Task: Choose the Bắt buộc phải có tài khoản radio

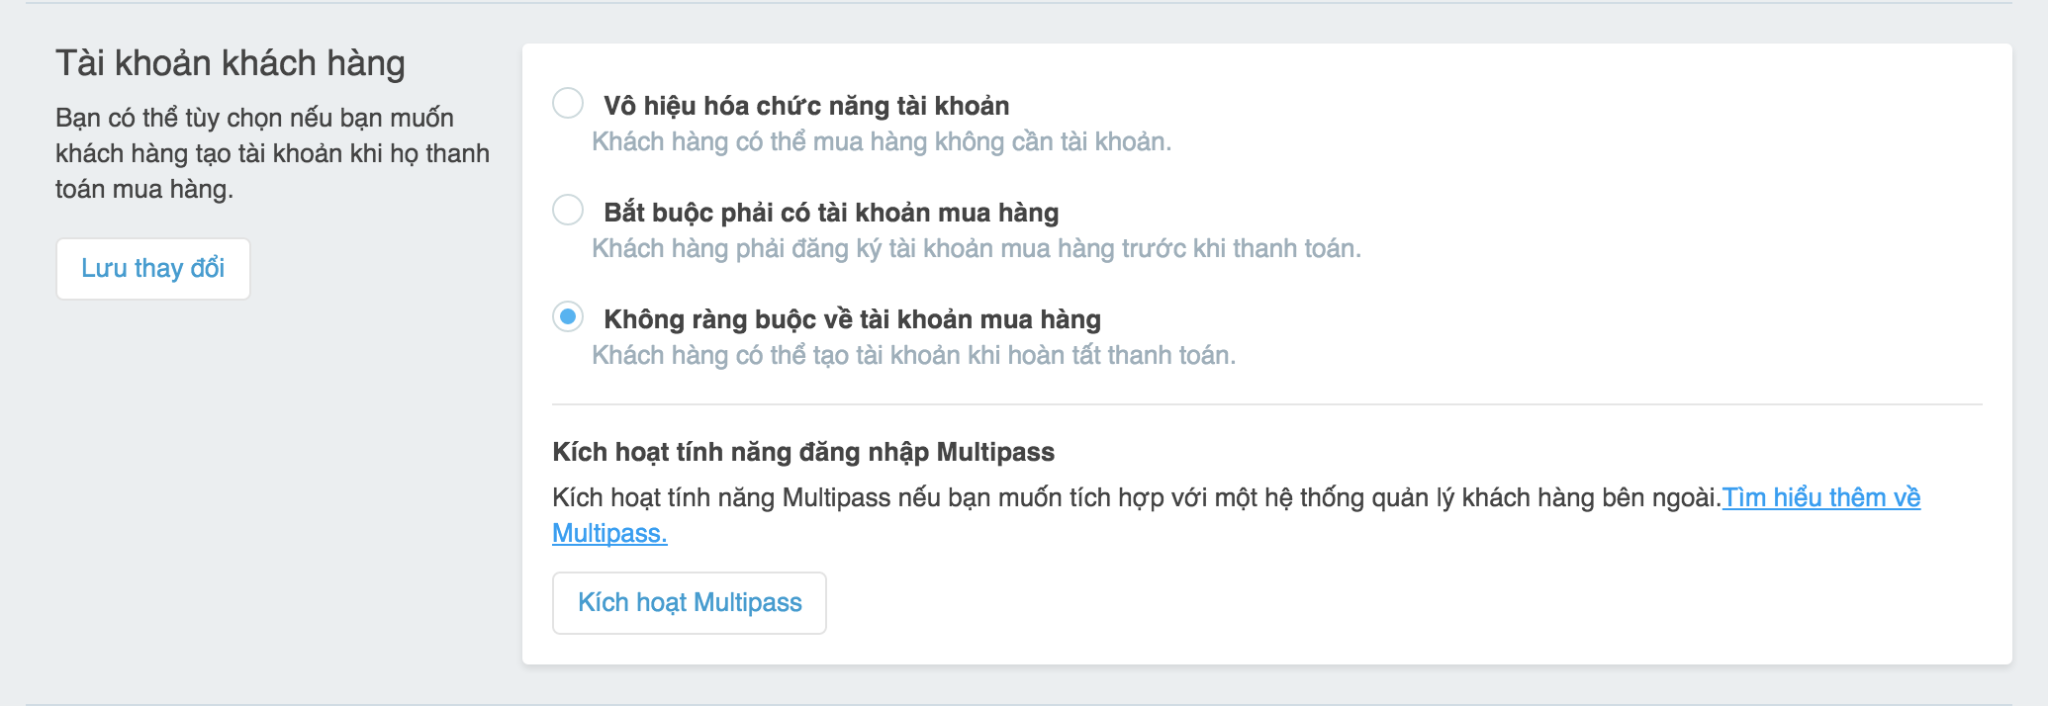Action: [x=568, y=210]
